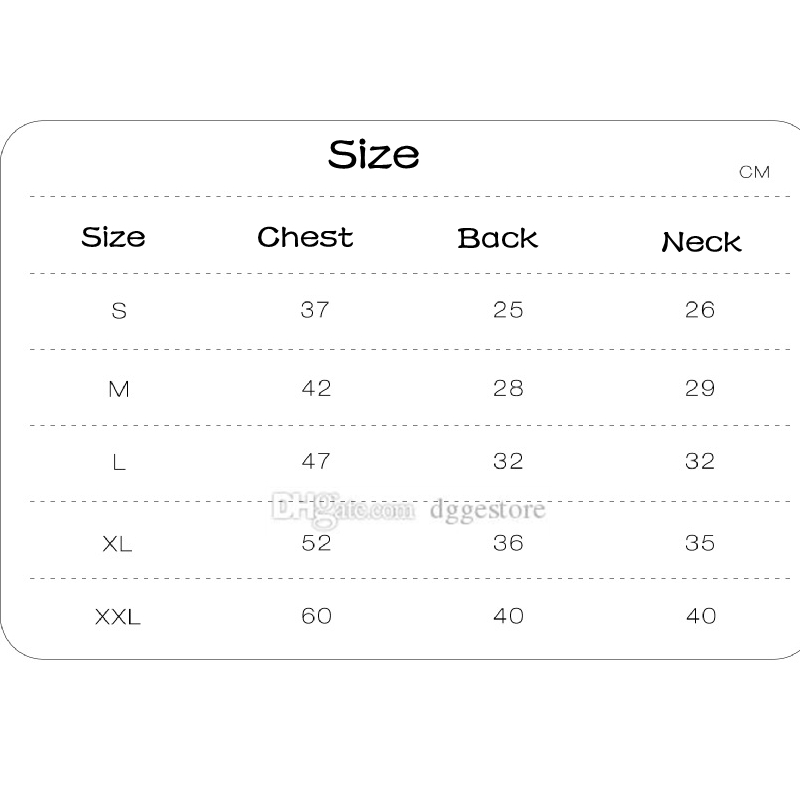This screenshot has width=800, height=800.
Task: Click back value 36 for size XL
Action: click(x=508, y=542)
